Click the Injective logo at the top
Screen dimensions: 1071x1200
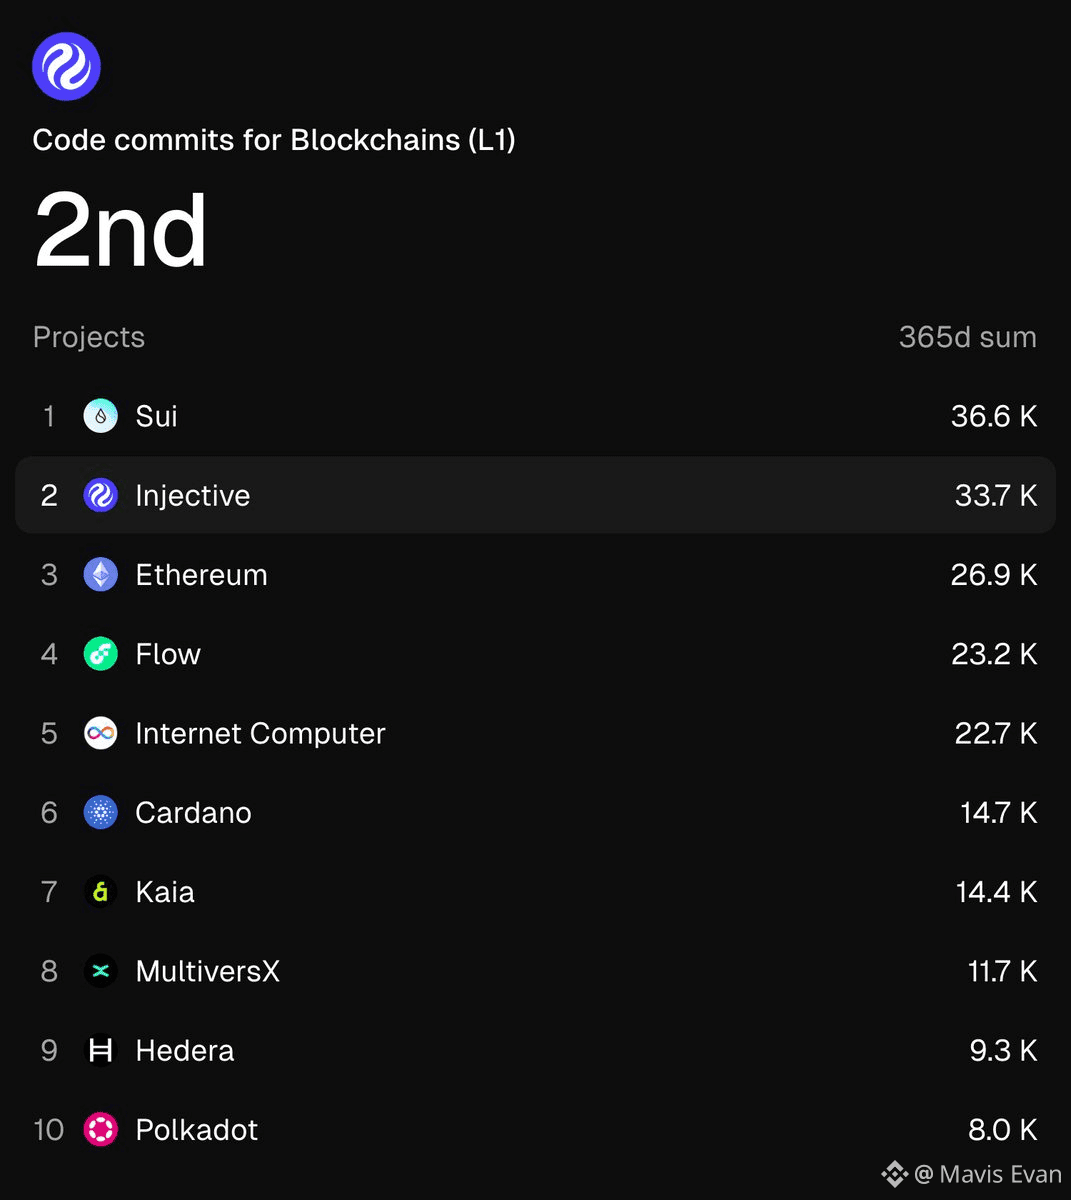pyautogui.click(x=66, y=66)
